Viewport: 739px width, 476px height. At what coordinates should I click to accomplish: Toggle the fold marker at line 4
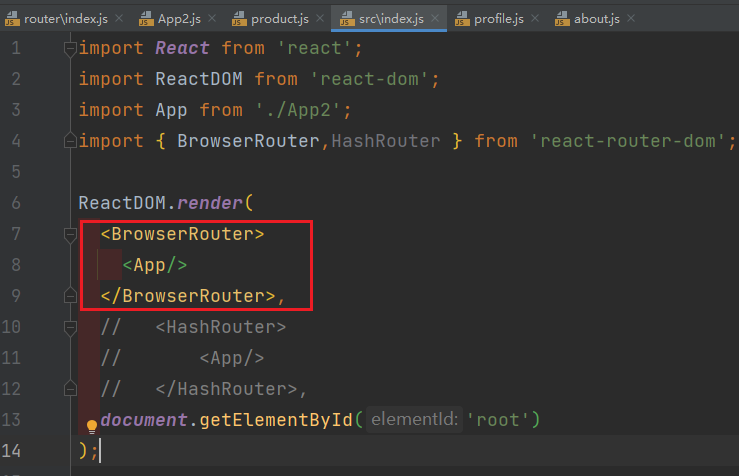click(x=70, y=140)
